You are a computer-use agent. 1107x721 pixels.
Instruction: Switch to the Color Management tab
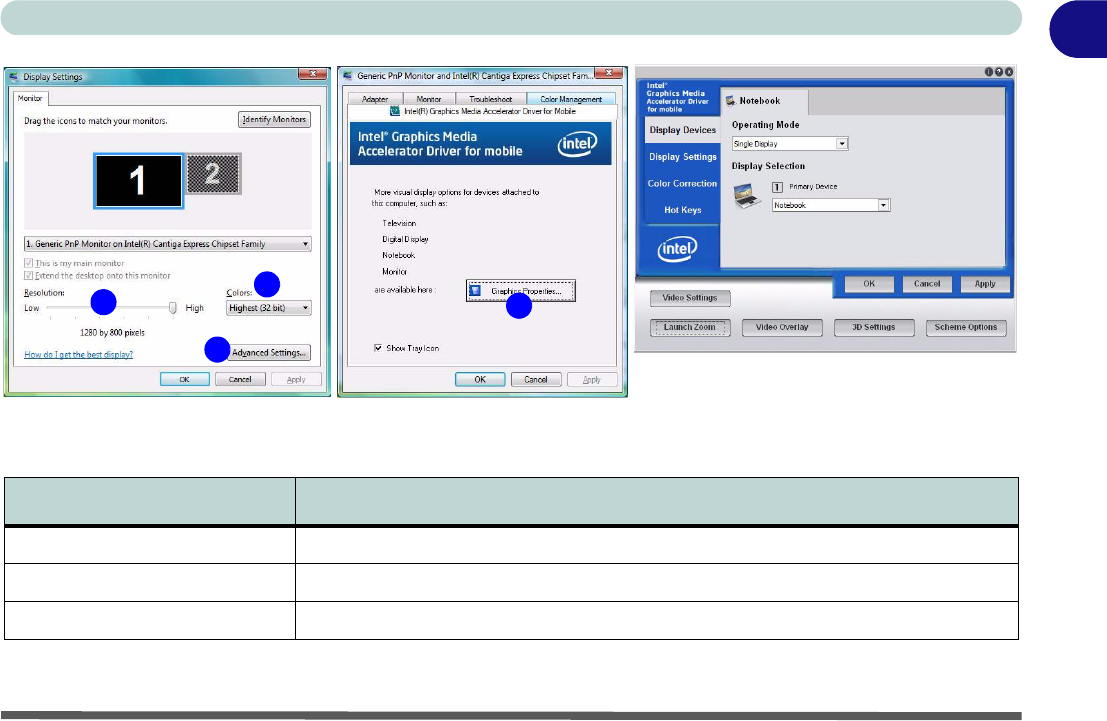point(571,99)
